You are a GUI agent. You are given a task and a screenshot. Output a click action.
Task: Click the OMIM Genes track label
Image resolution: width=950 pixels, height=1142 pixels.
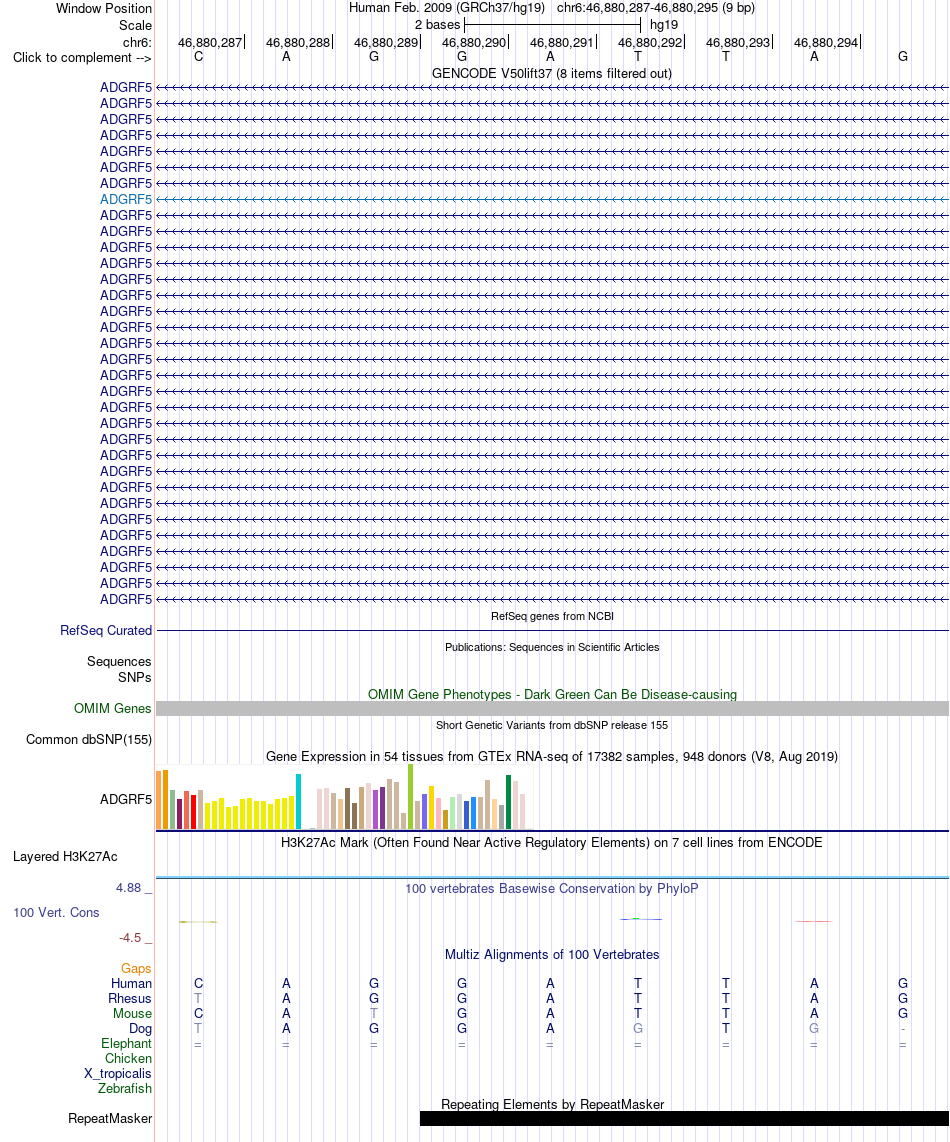pyautogui.click(x=113, y=709)
